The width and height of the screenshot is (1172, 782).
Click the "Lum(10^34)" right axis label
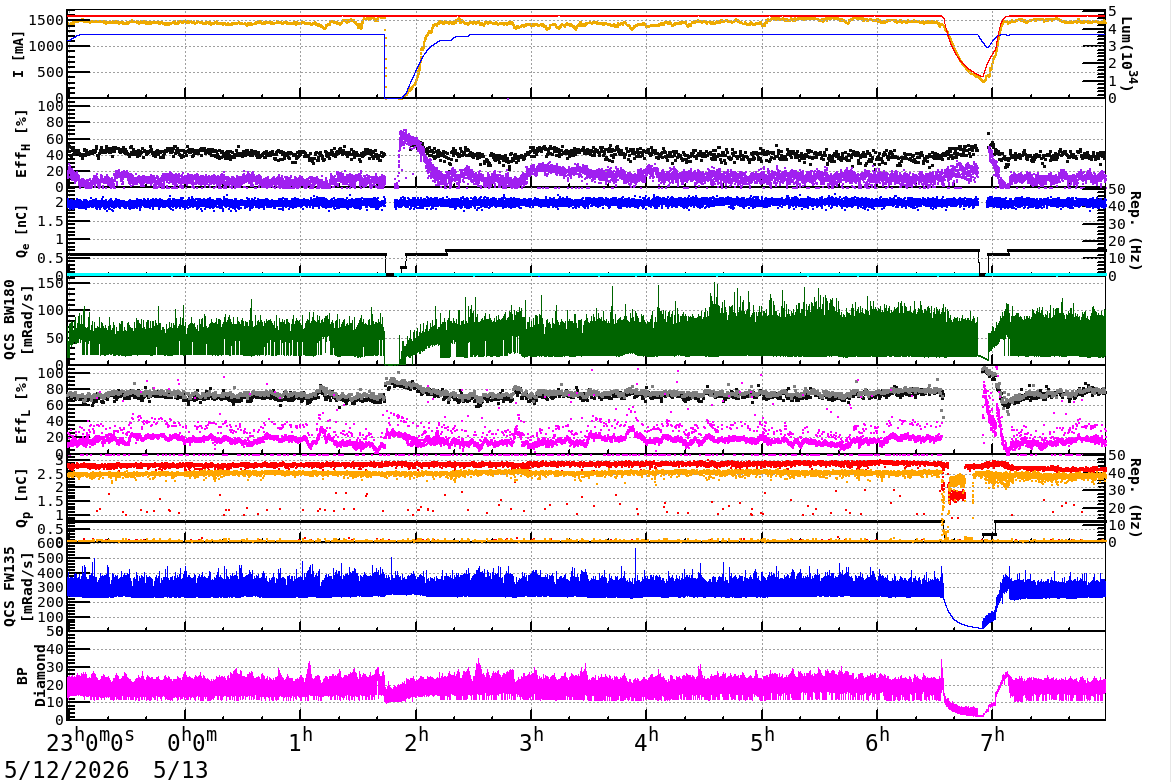(x=1129, y=55)
